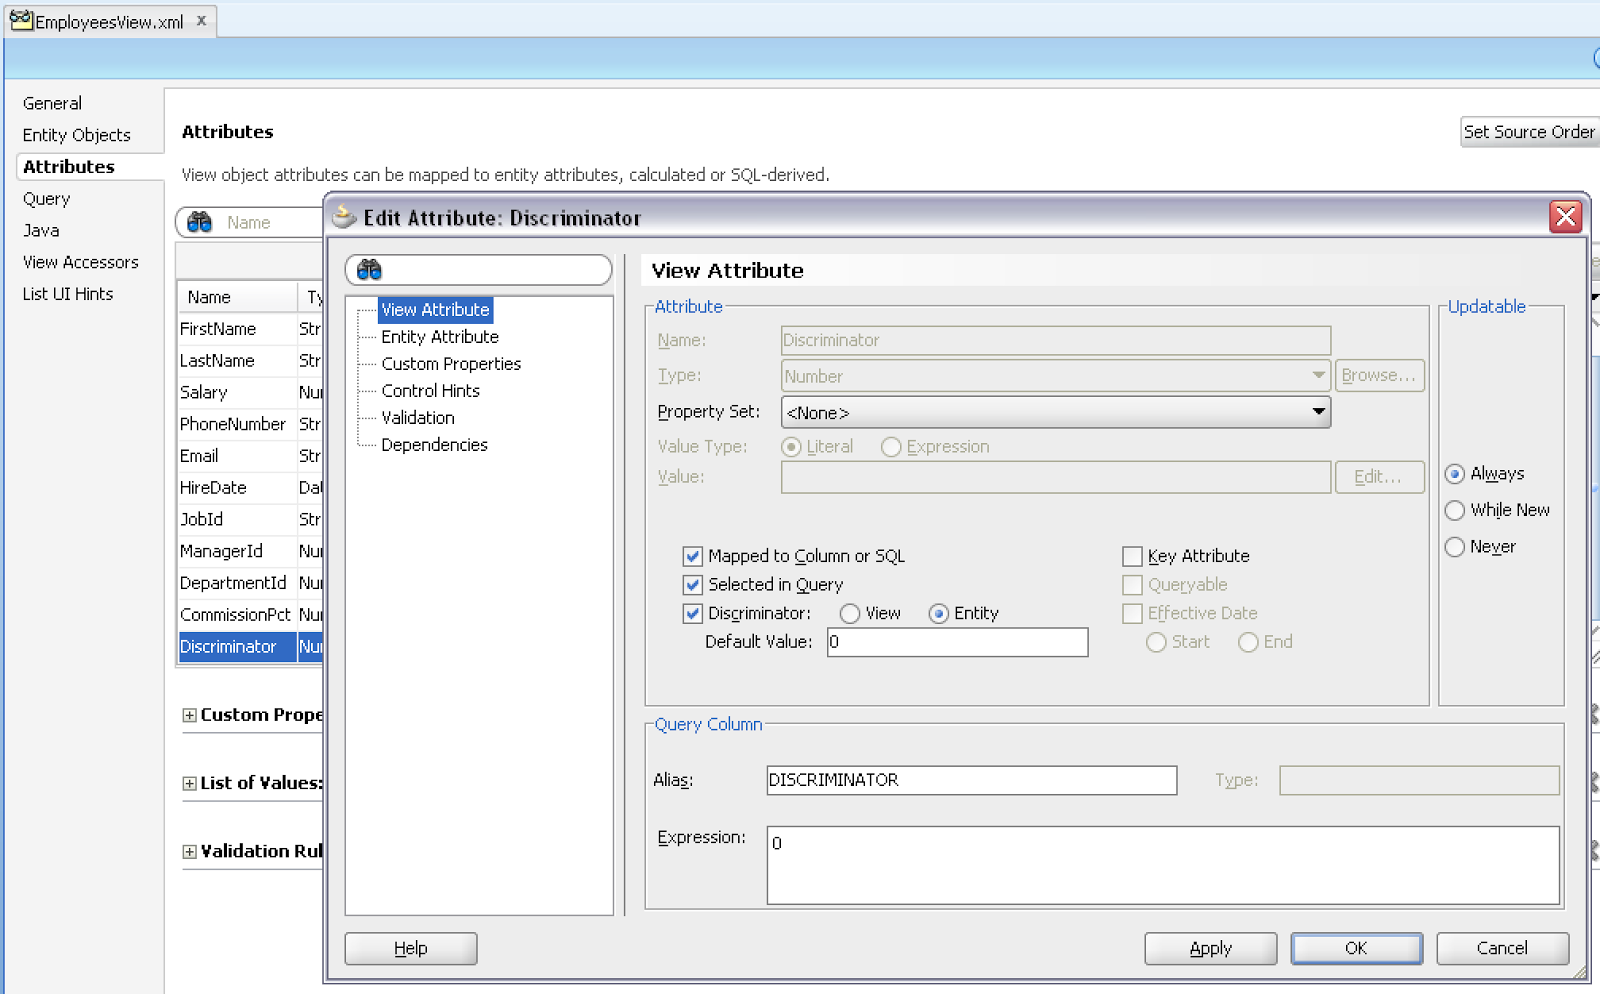Viewport: 1600px width, 994px height.
Task: Select the EmployeesView.xml editor tab
Action: [x=109, y=21]
